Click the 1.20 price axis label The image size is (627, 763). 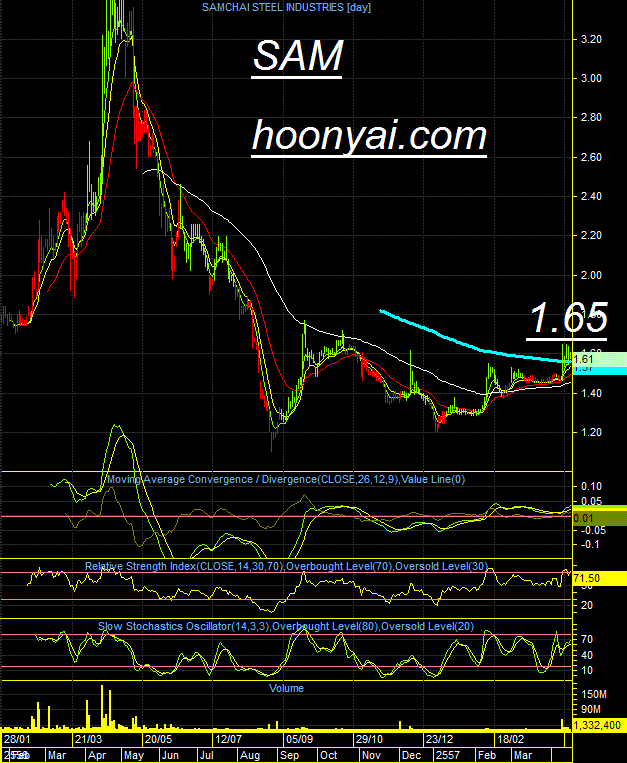click(591, 433)
